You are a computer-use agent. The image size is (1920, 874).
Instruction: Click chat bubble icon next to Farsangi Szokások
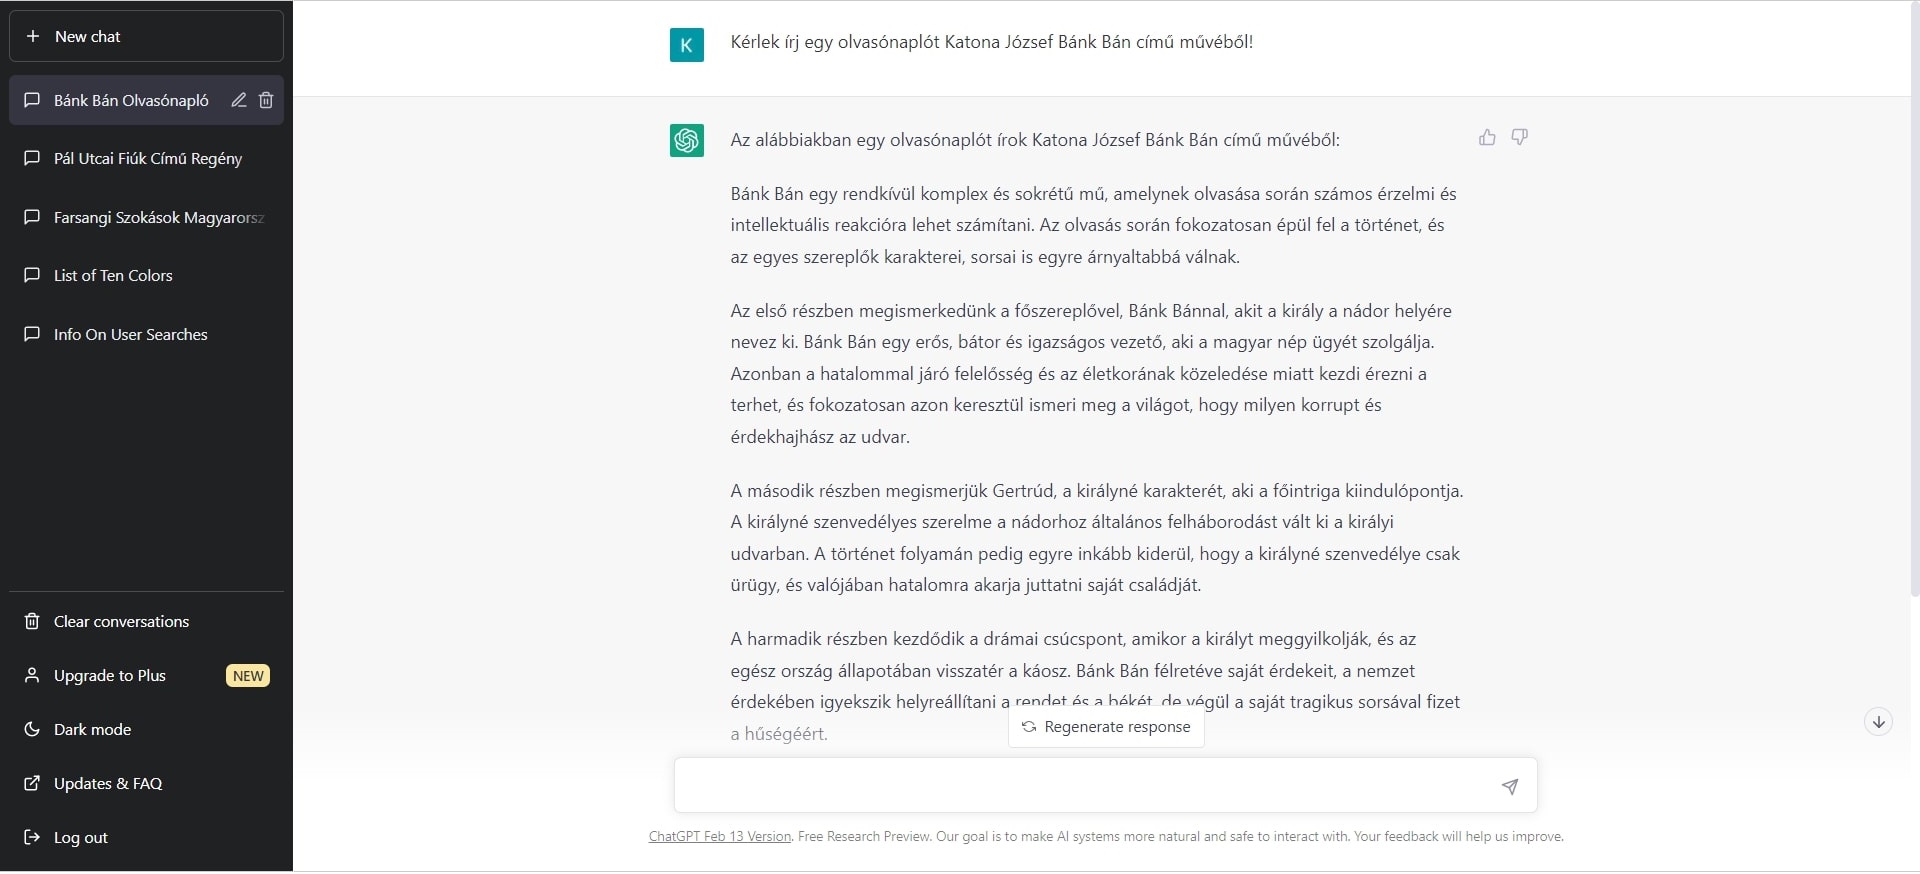click(32, 217)
